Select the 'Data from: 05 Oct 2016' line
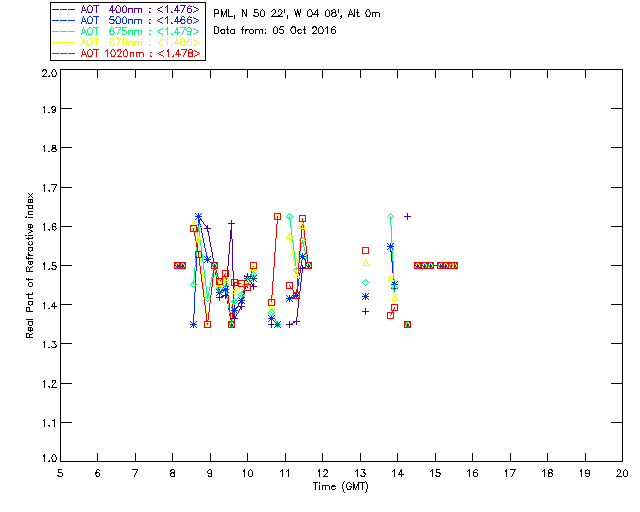Screen dimensions: 640x512 pyautogui.click(x=275, y=30)
